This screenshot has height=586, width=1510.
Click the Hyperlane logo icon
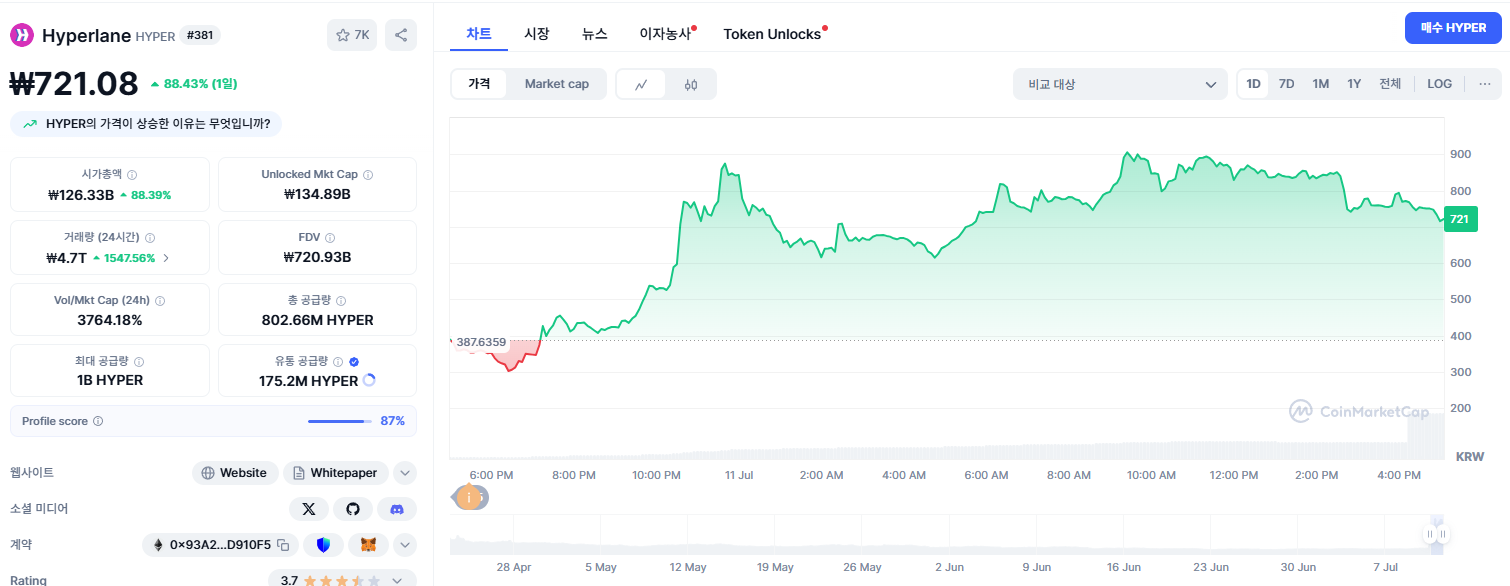pyautogui.click(x=22, y=35)
